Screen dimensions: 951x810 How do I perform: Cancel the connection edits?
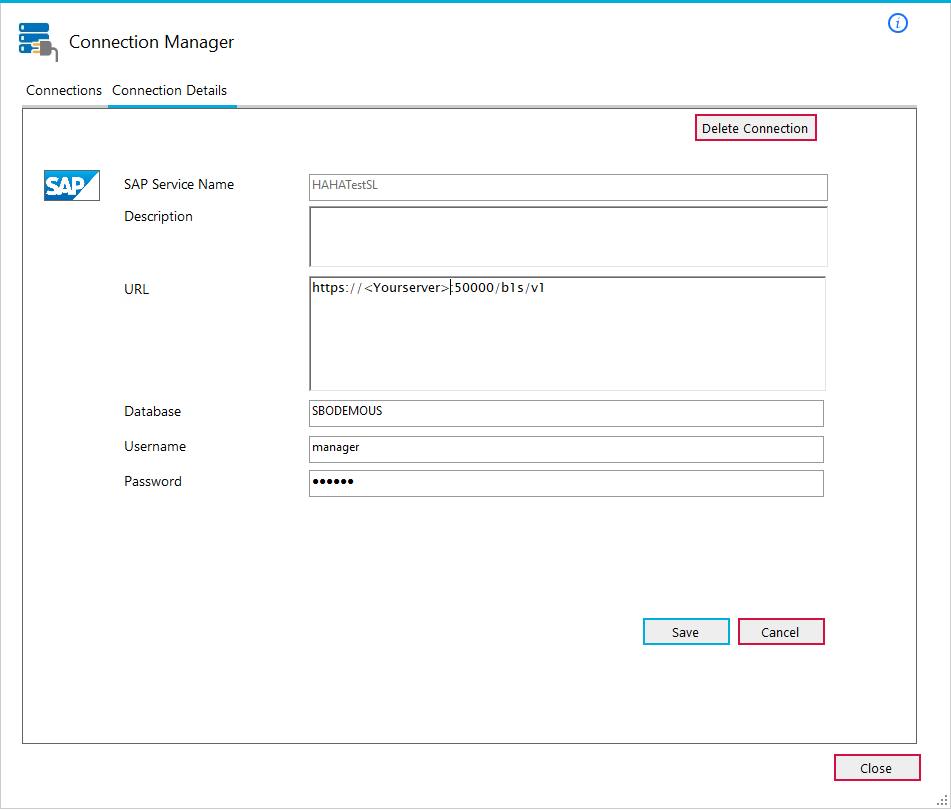781,632
